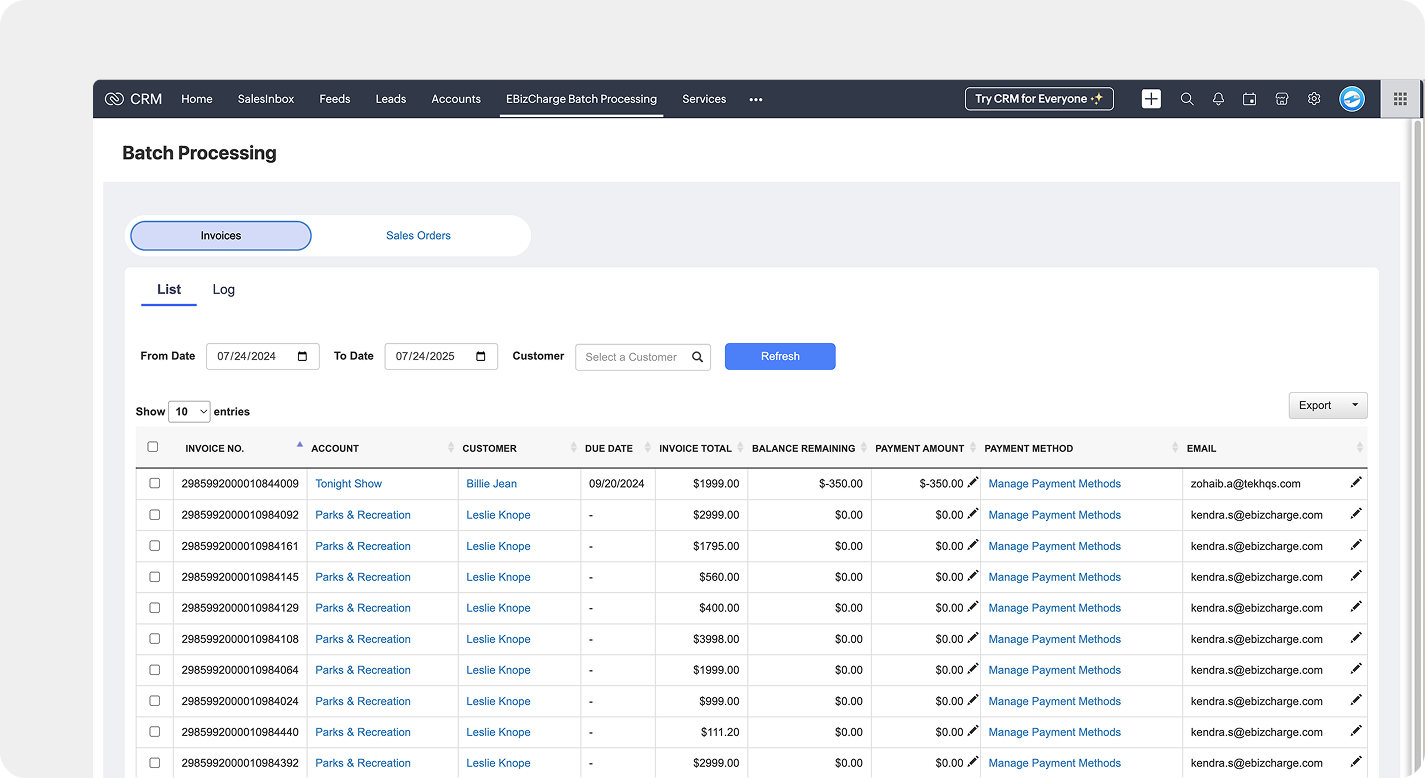Edit payment amount for invoice ending 4392
The image size is (1425, 778).
973,762
